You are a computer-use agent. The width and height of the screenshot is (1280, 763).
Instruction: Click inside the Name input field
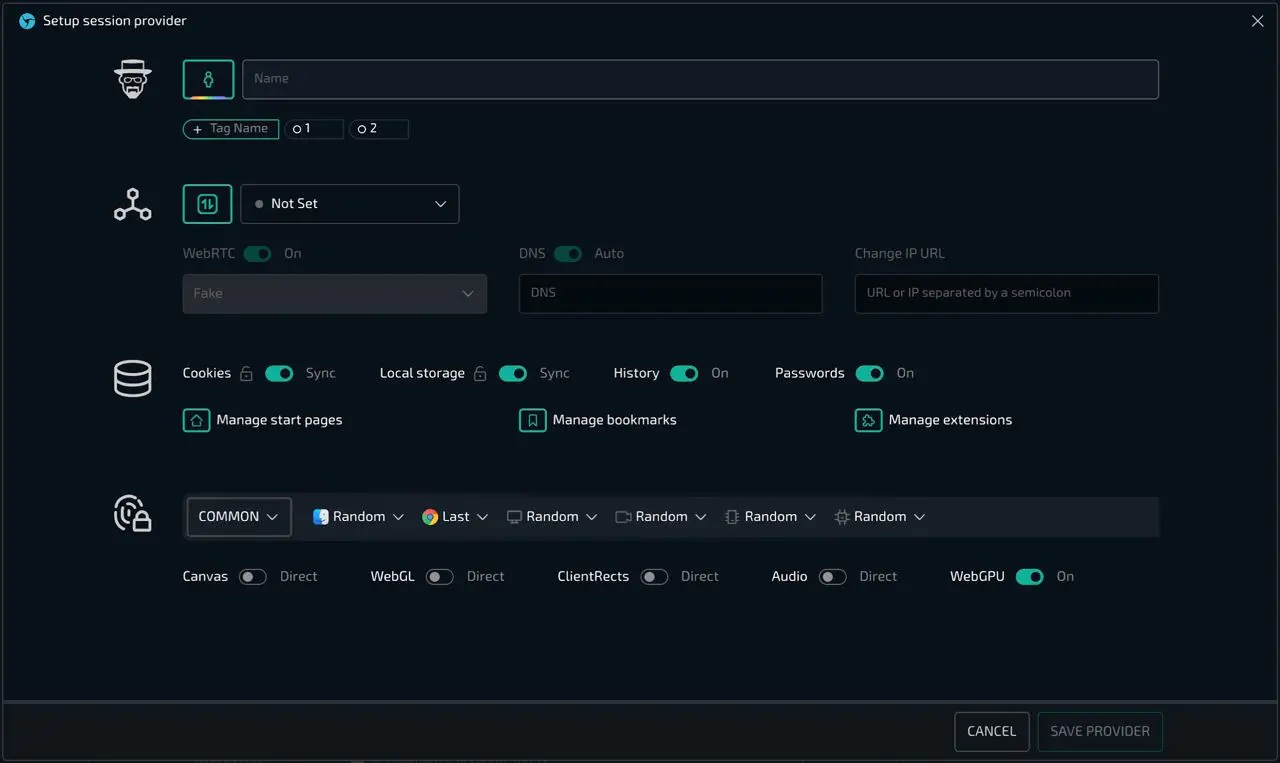pos(700,79)
